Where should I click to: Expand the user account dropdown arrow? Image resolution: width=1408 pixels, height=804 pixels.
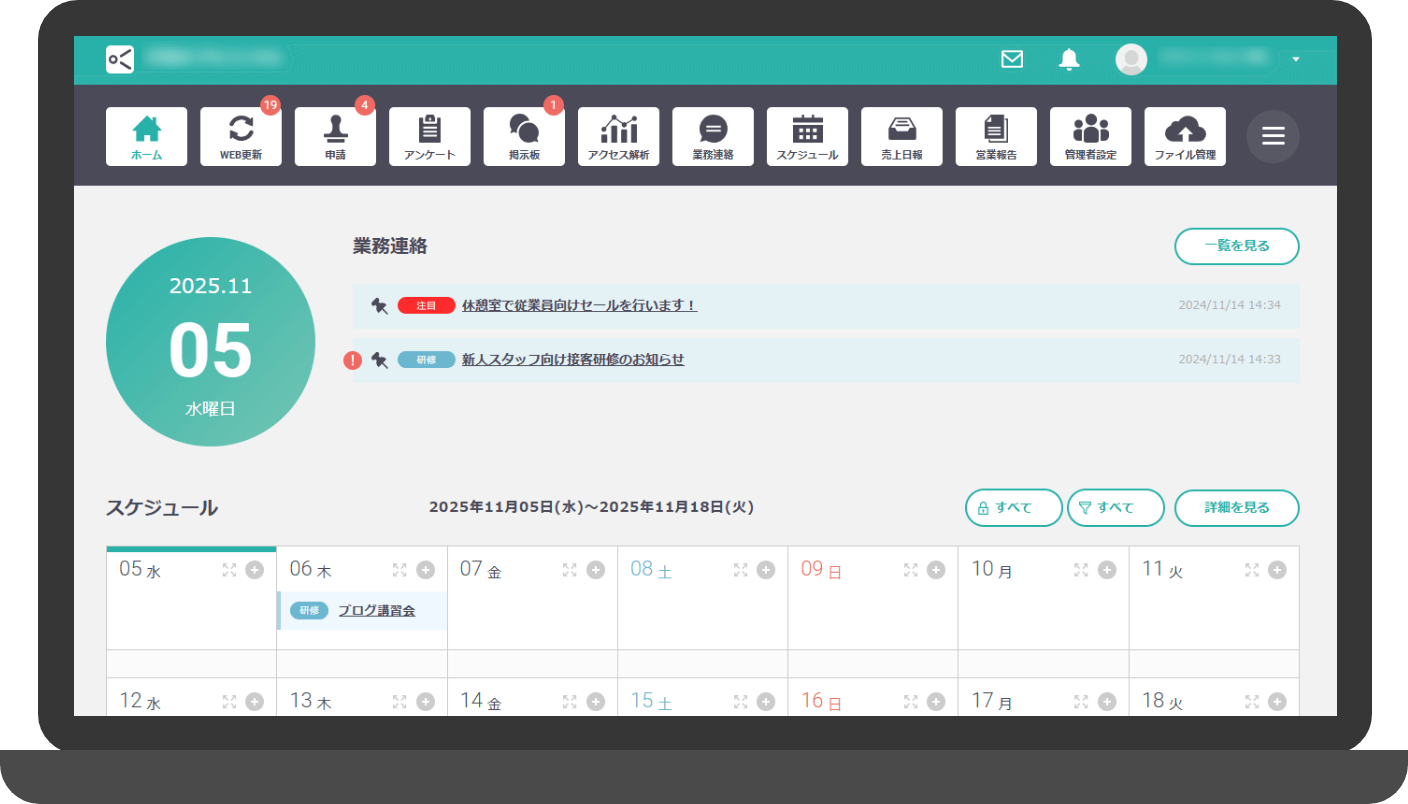[1296, 60]
